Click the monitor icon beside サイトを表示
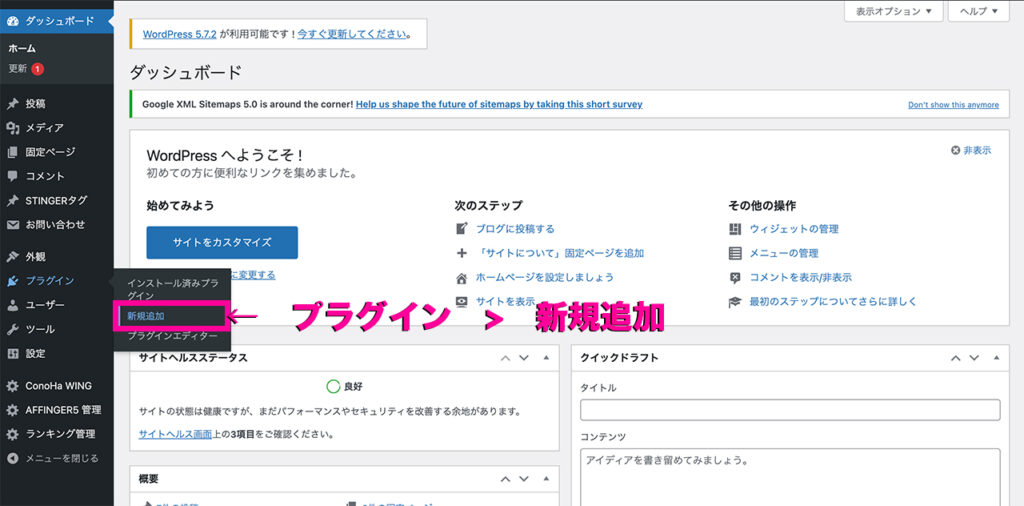Viewport: 1024px width, 506px height. [x=462, y=302]
